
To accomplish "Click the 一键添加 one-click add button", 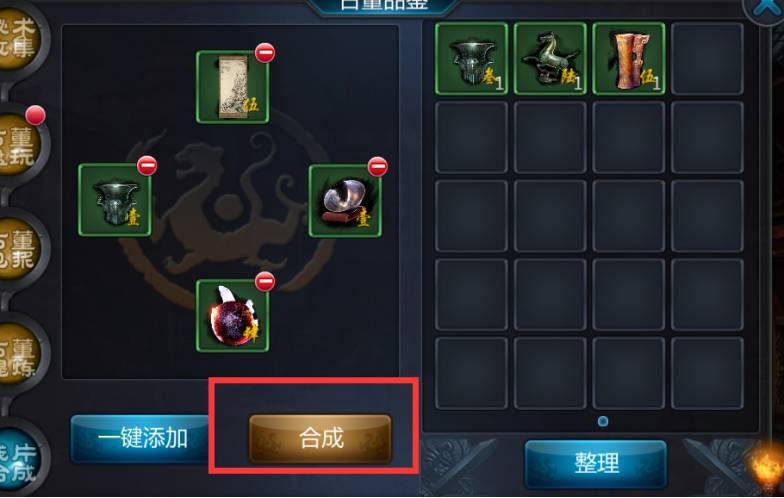I will 142,438.
